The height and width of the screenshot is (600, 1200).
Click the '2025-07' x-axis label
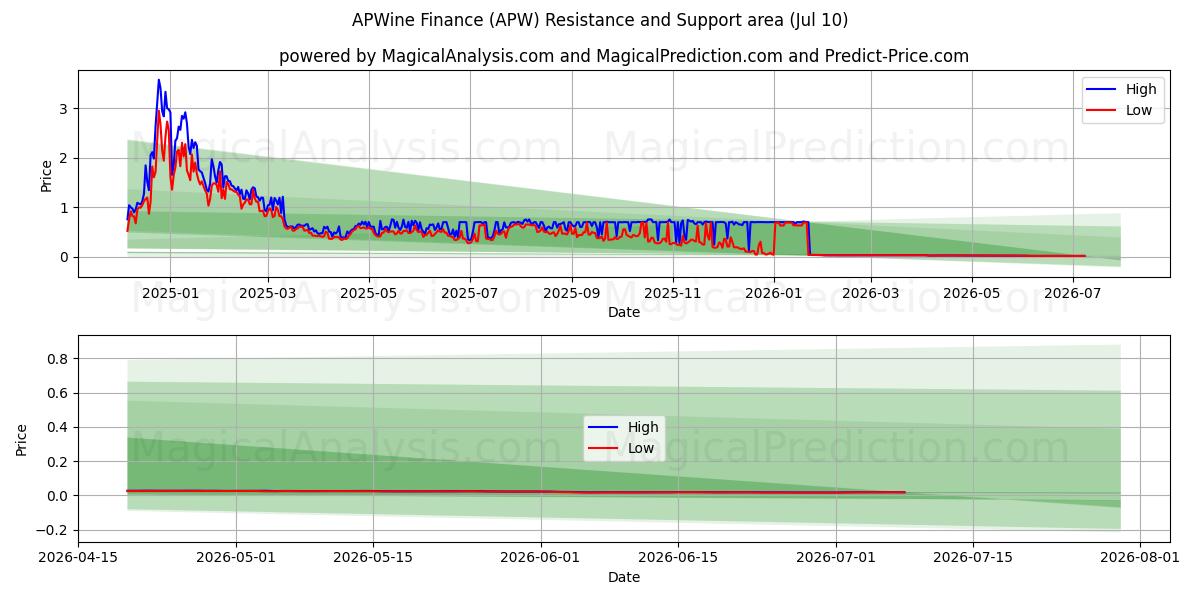[470, 294]
